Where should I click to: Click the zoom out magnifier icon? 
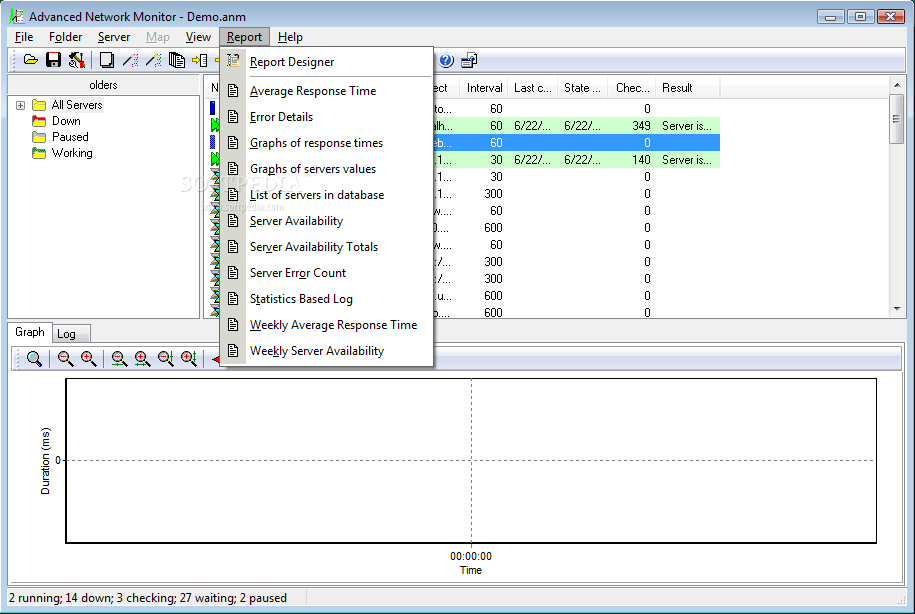65,358
